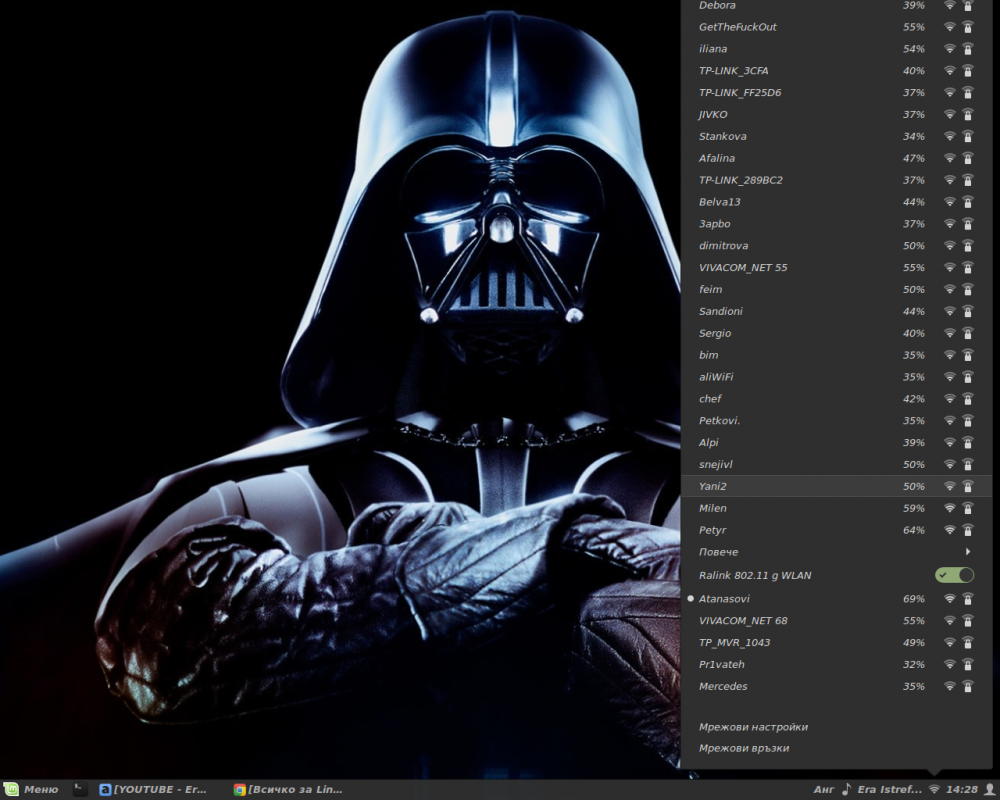Viewport: 1000px width, 800px height.
Task: Choose the chef wireless network
Action: pyautogui.click(x=837, y=399)
